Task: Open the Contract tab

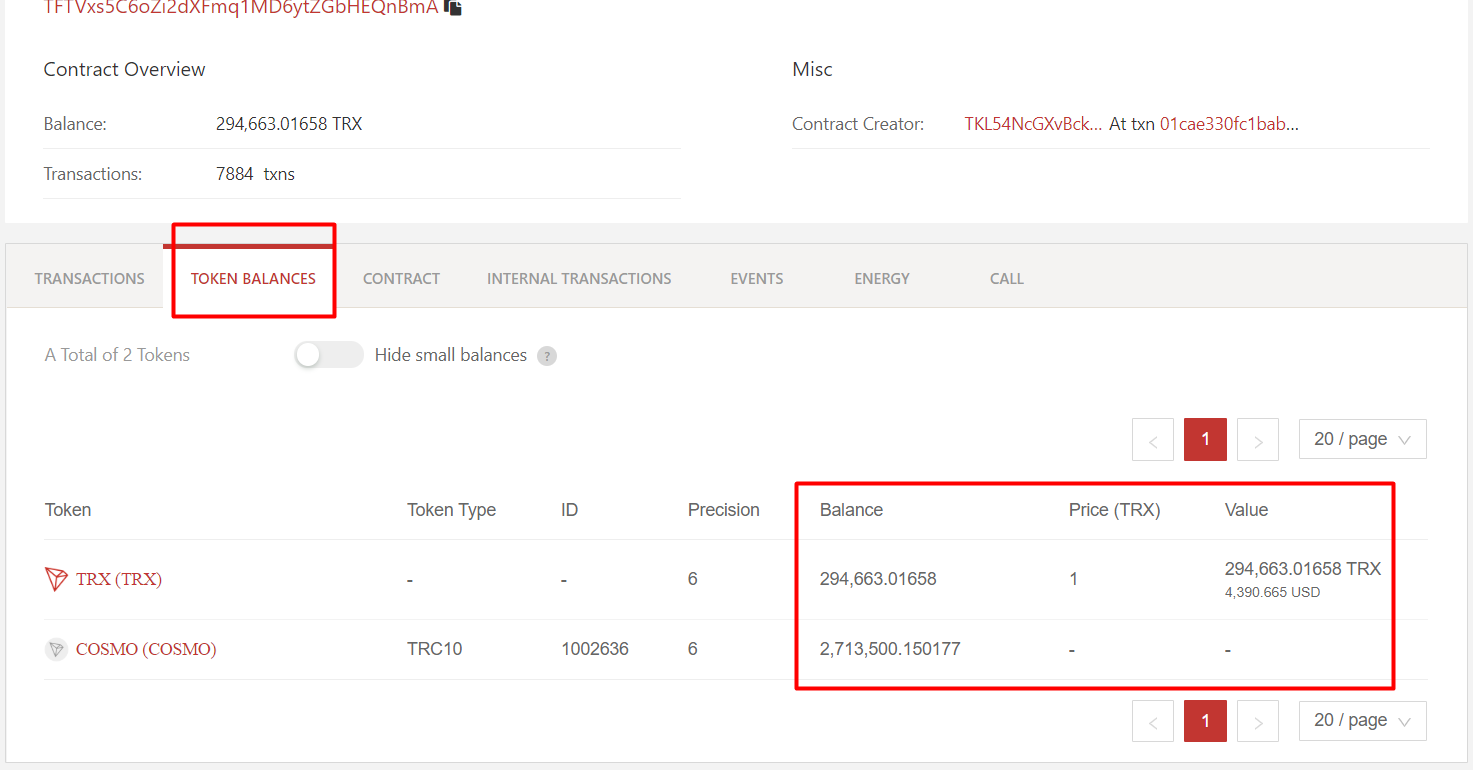Action: (x=401, y=279)
